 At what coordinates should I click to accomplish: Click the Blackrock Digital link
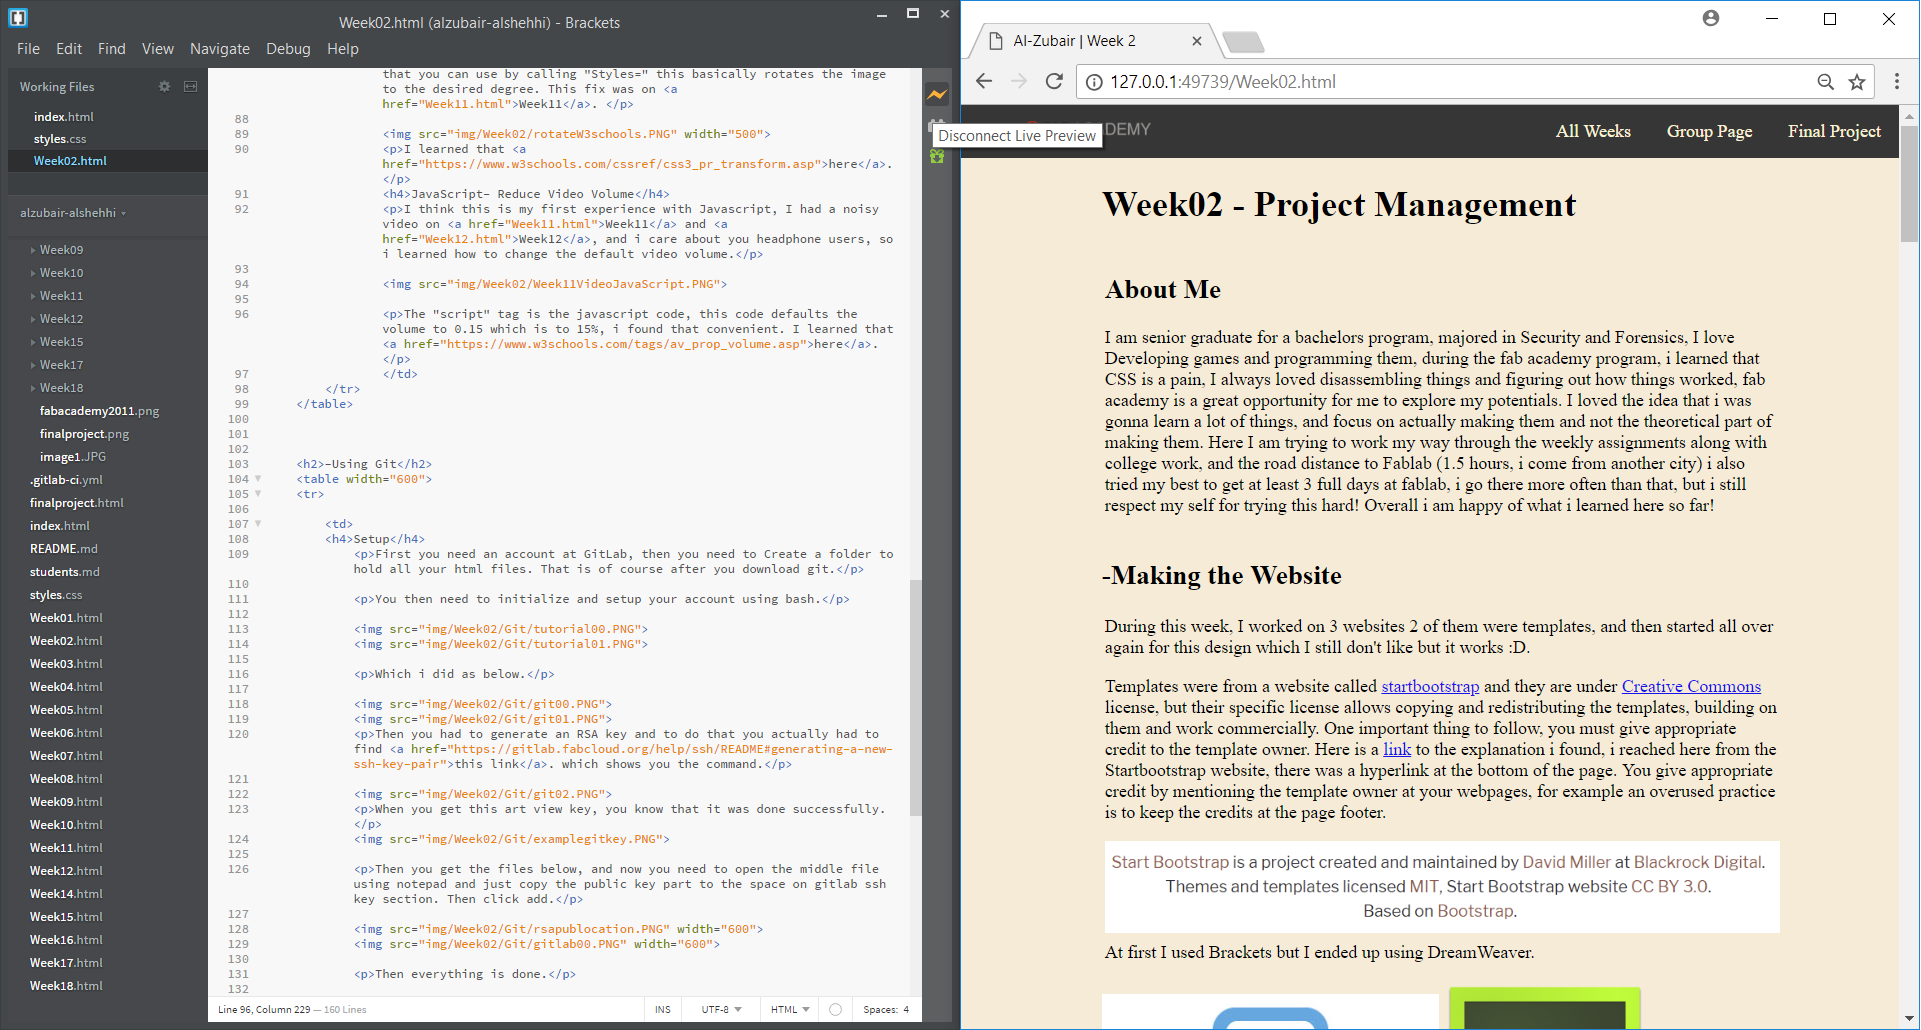pos(1698,862)
